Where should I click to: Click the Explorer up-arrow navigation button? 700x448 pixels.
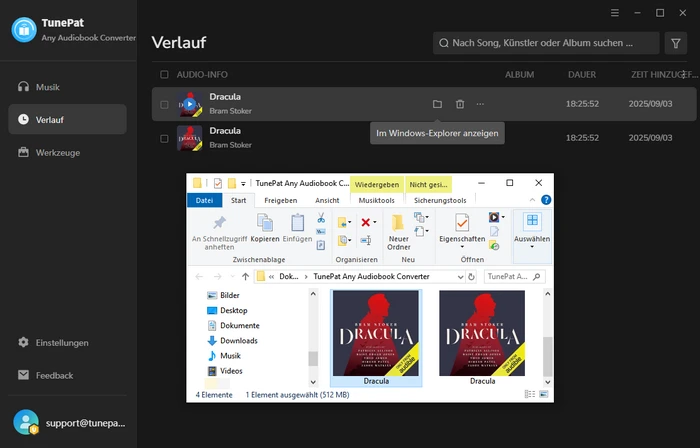245,277
